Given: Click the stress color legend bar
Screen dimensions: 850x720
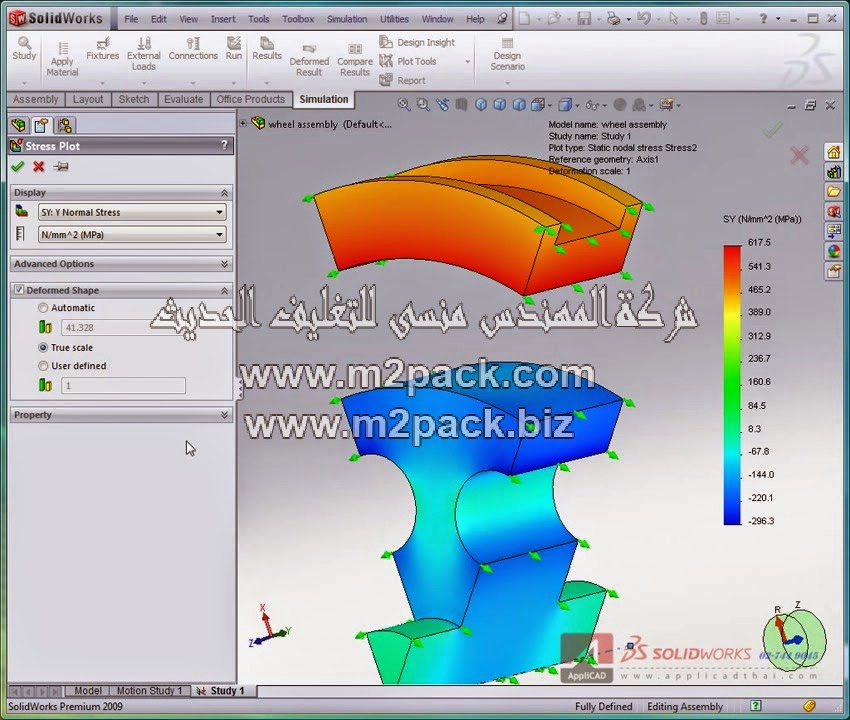Looking at the screenshot, I should [732, 385].
